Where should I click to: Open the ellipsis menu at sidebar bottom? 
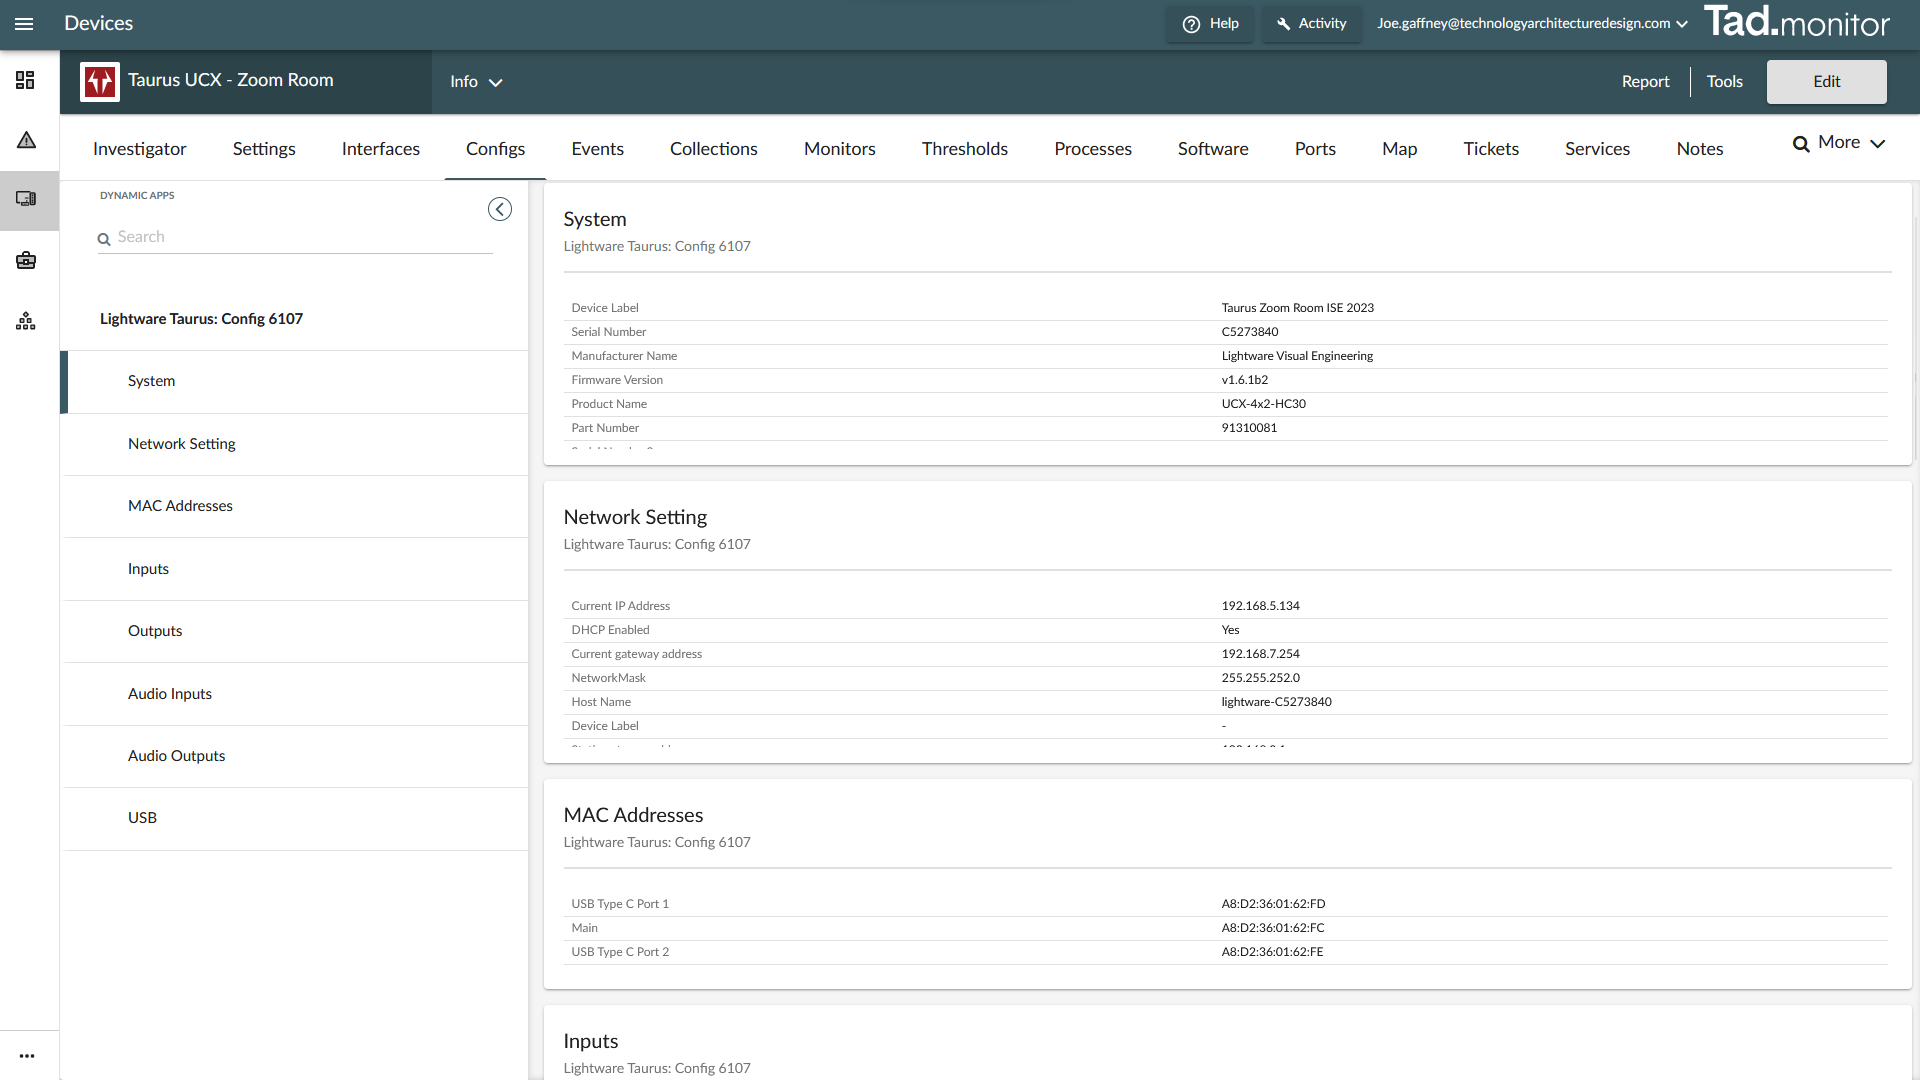click(27, 1056)
